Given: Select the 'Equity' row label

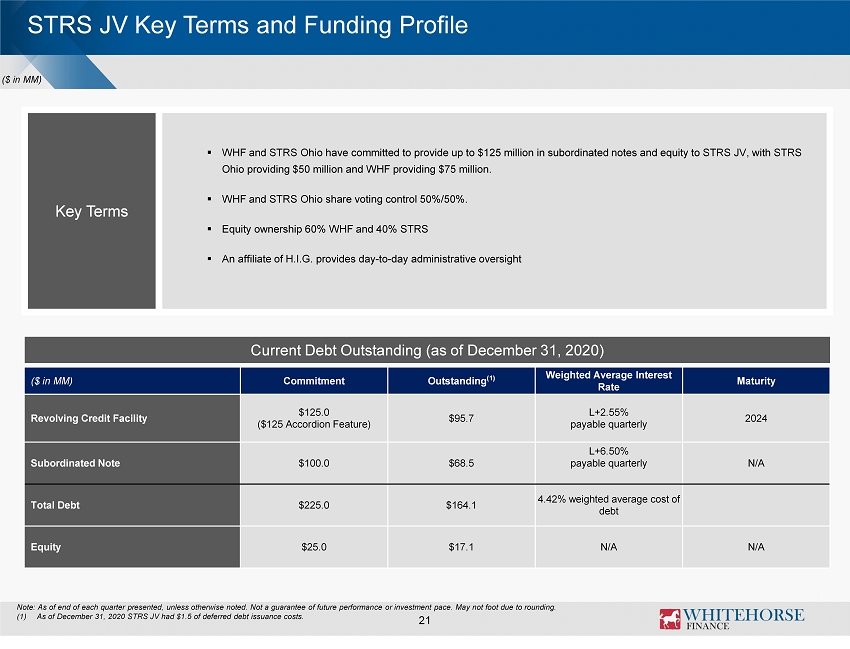Looking at the screenshot, I should 132,547.
